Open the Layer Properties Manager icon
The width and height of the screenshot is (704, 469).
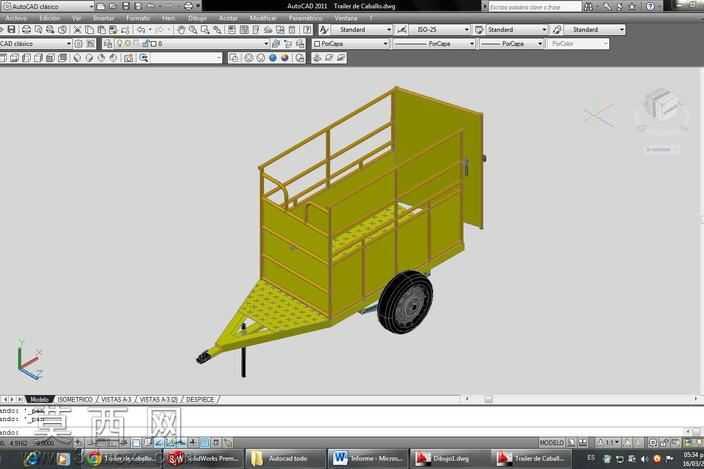pos(108,44)
